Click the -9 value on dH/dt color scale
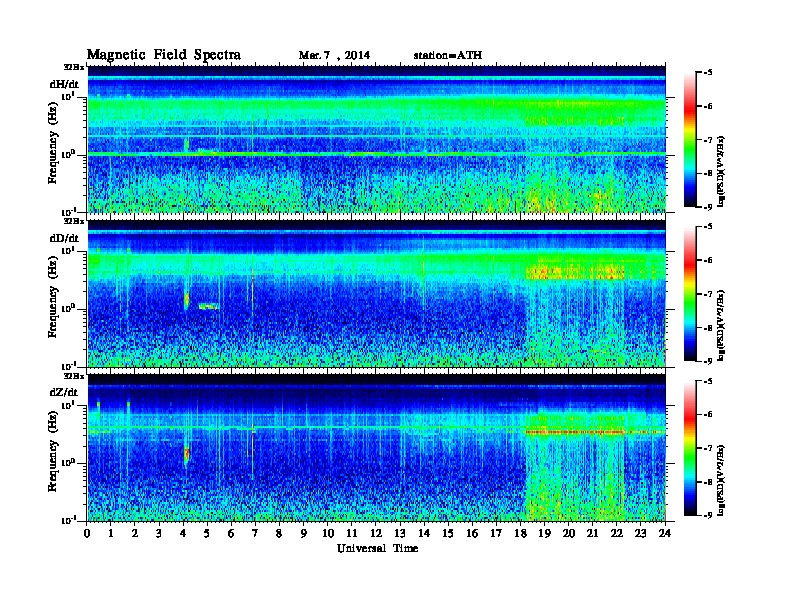 (x=708, y=207)
